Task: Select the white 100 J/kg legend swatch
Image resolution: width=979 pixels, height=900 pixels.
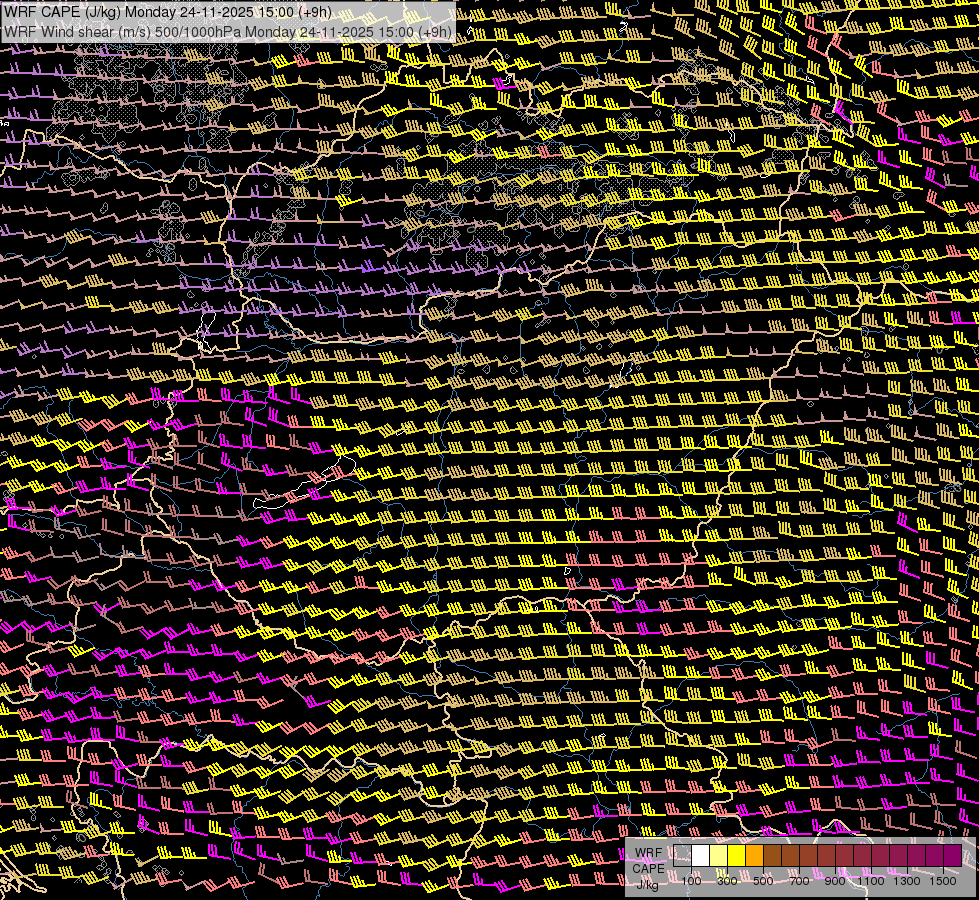Action: (701, 856)
